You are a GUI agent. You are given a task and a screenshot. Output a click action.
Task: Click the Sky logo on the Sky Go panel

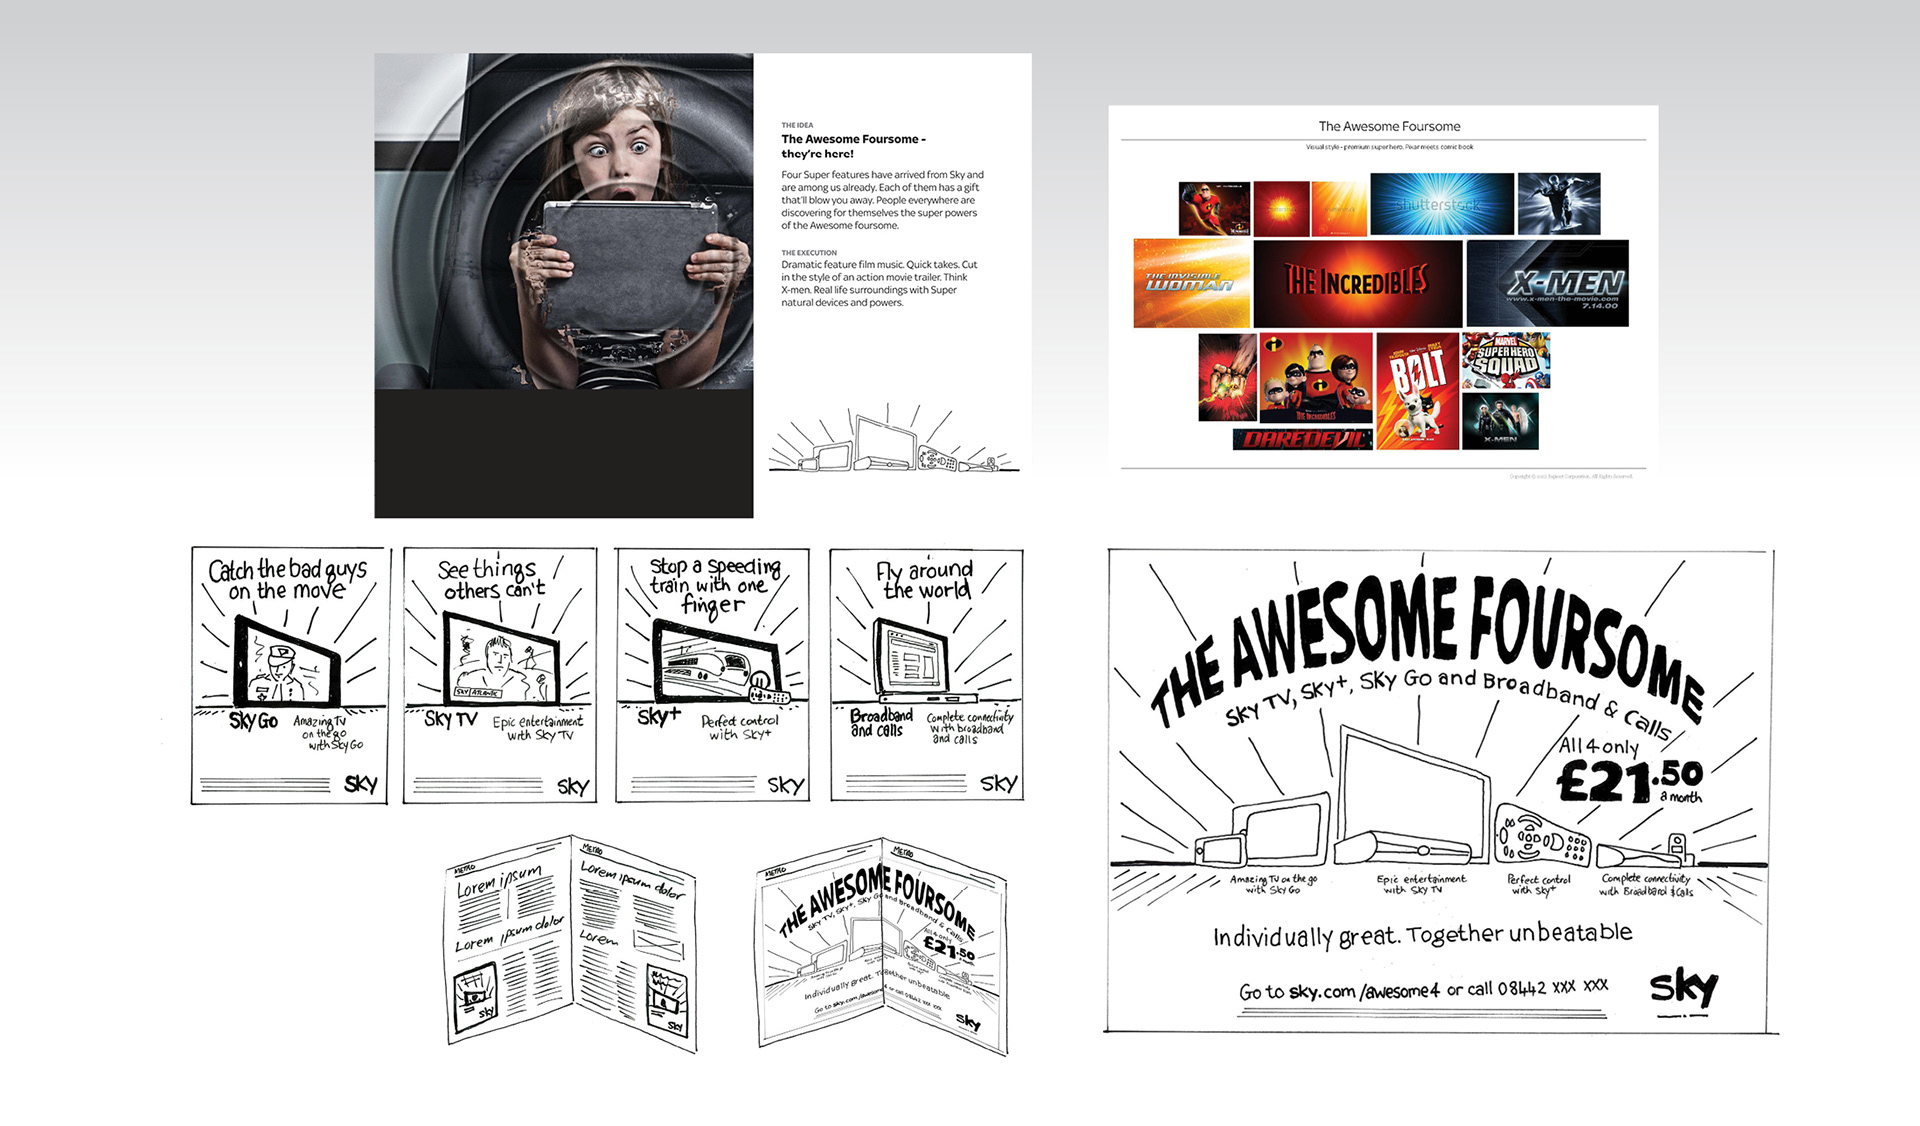point(360,784)
